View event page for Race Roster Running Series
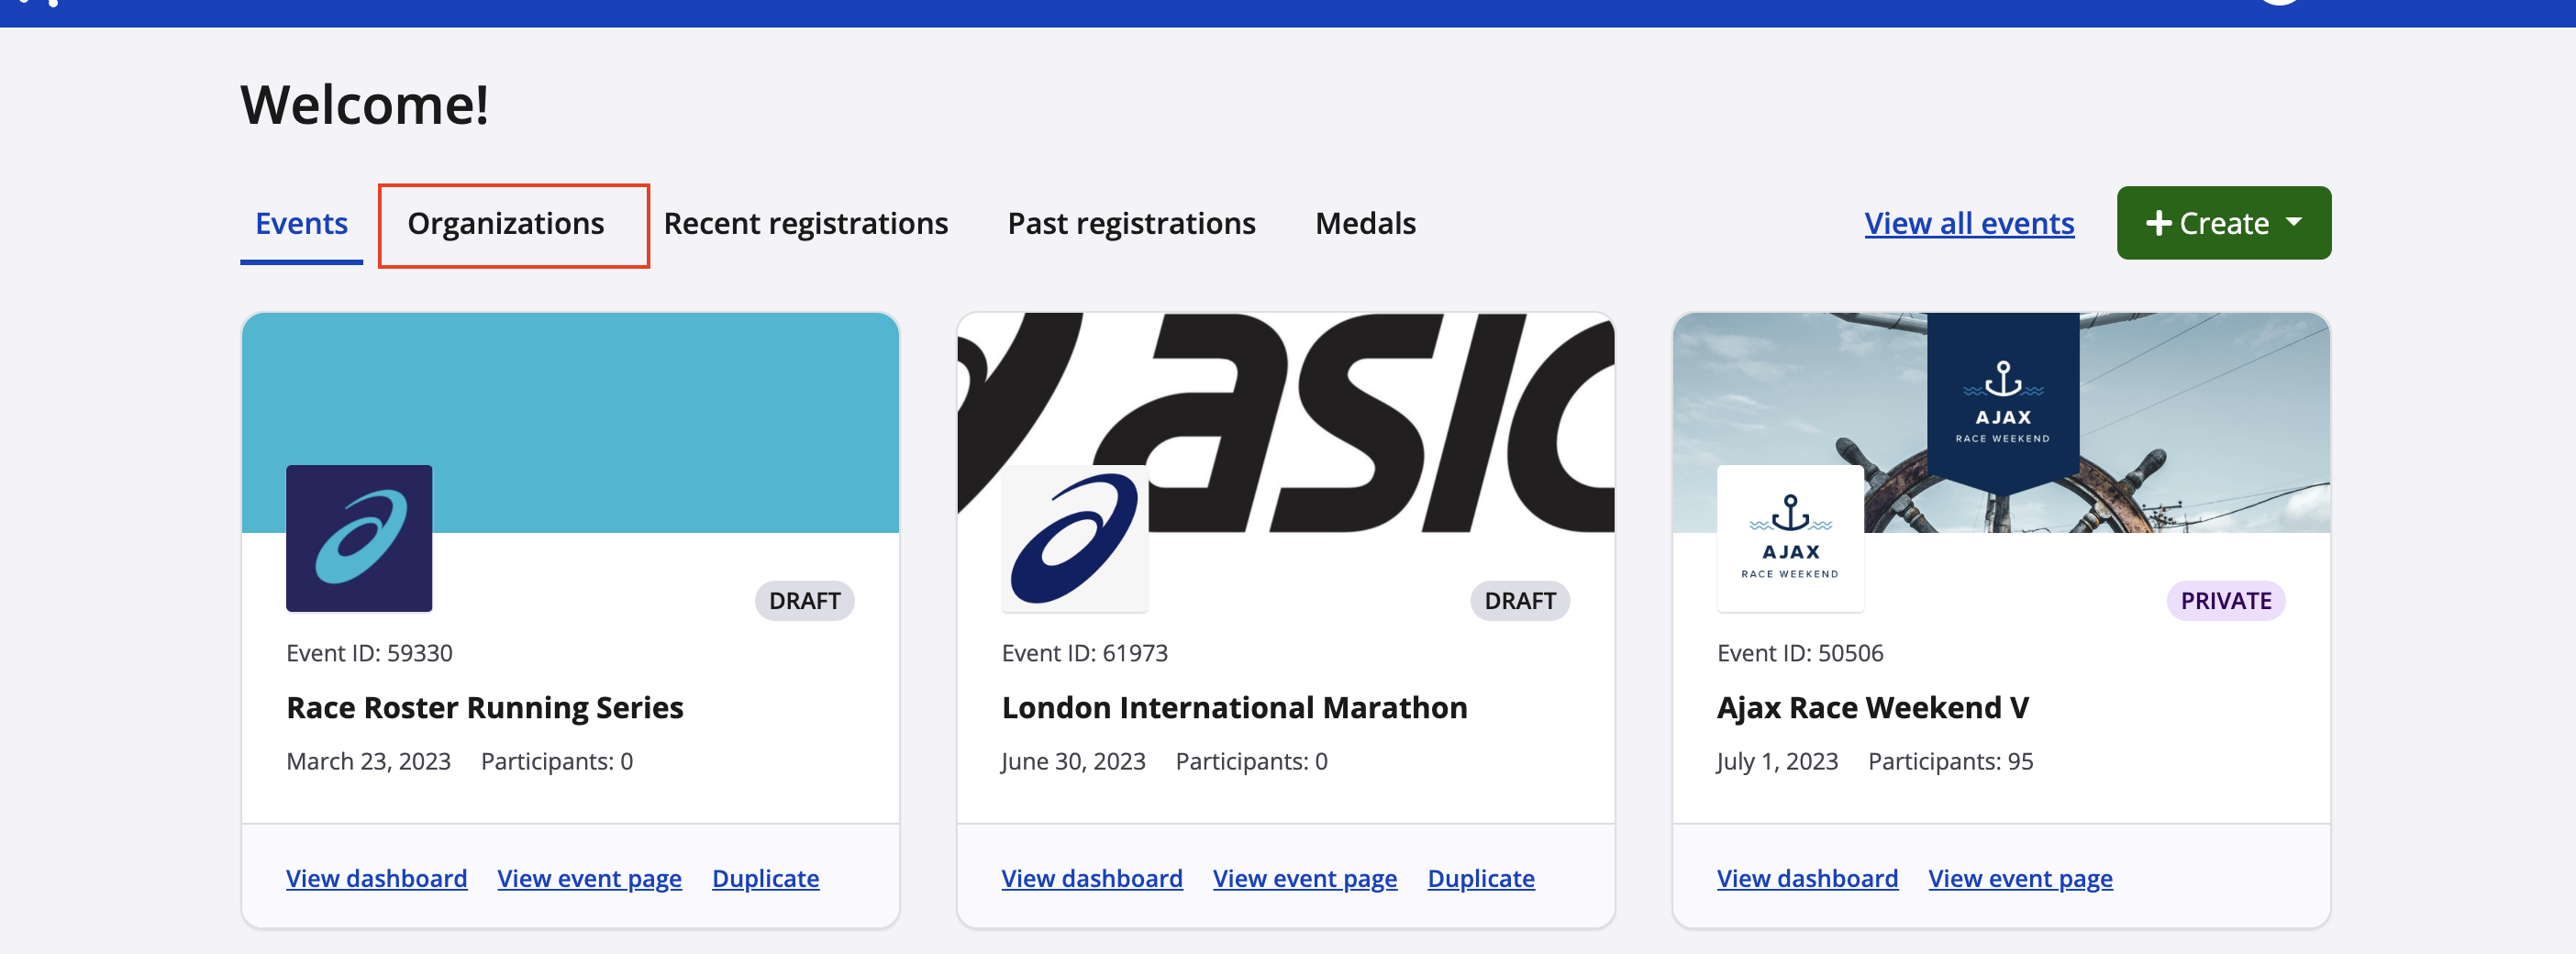This screenshot has height=954, width=2576. click(589, 878)
